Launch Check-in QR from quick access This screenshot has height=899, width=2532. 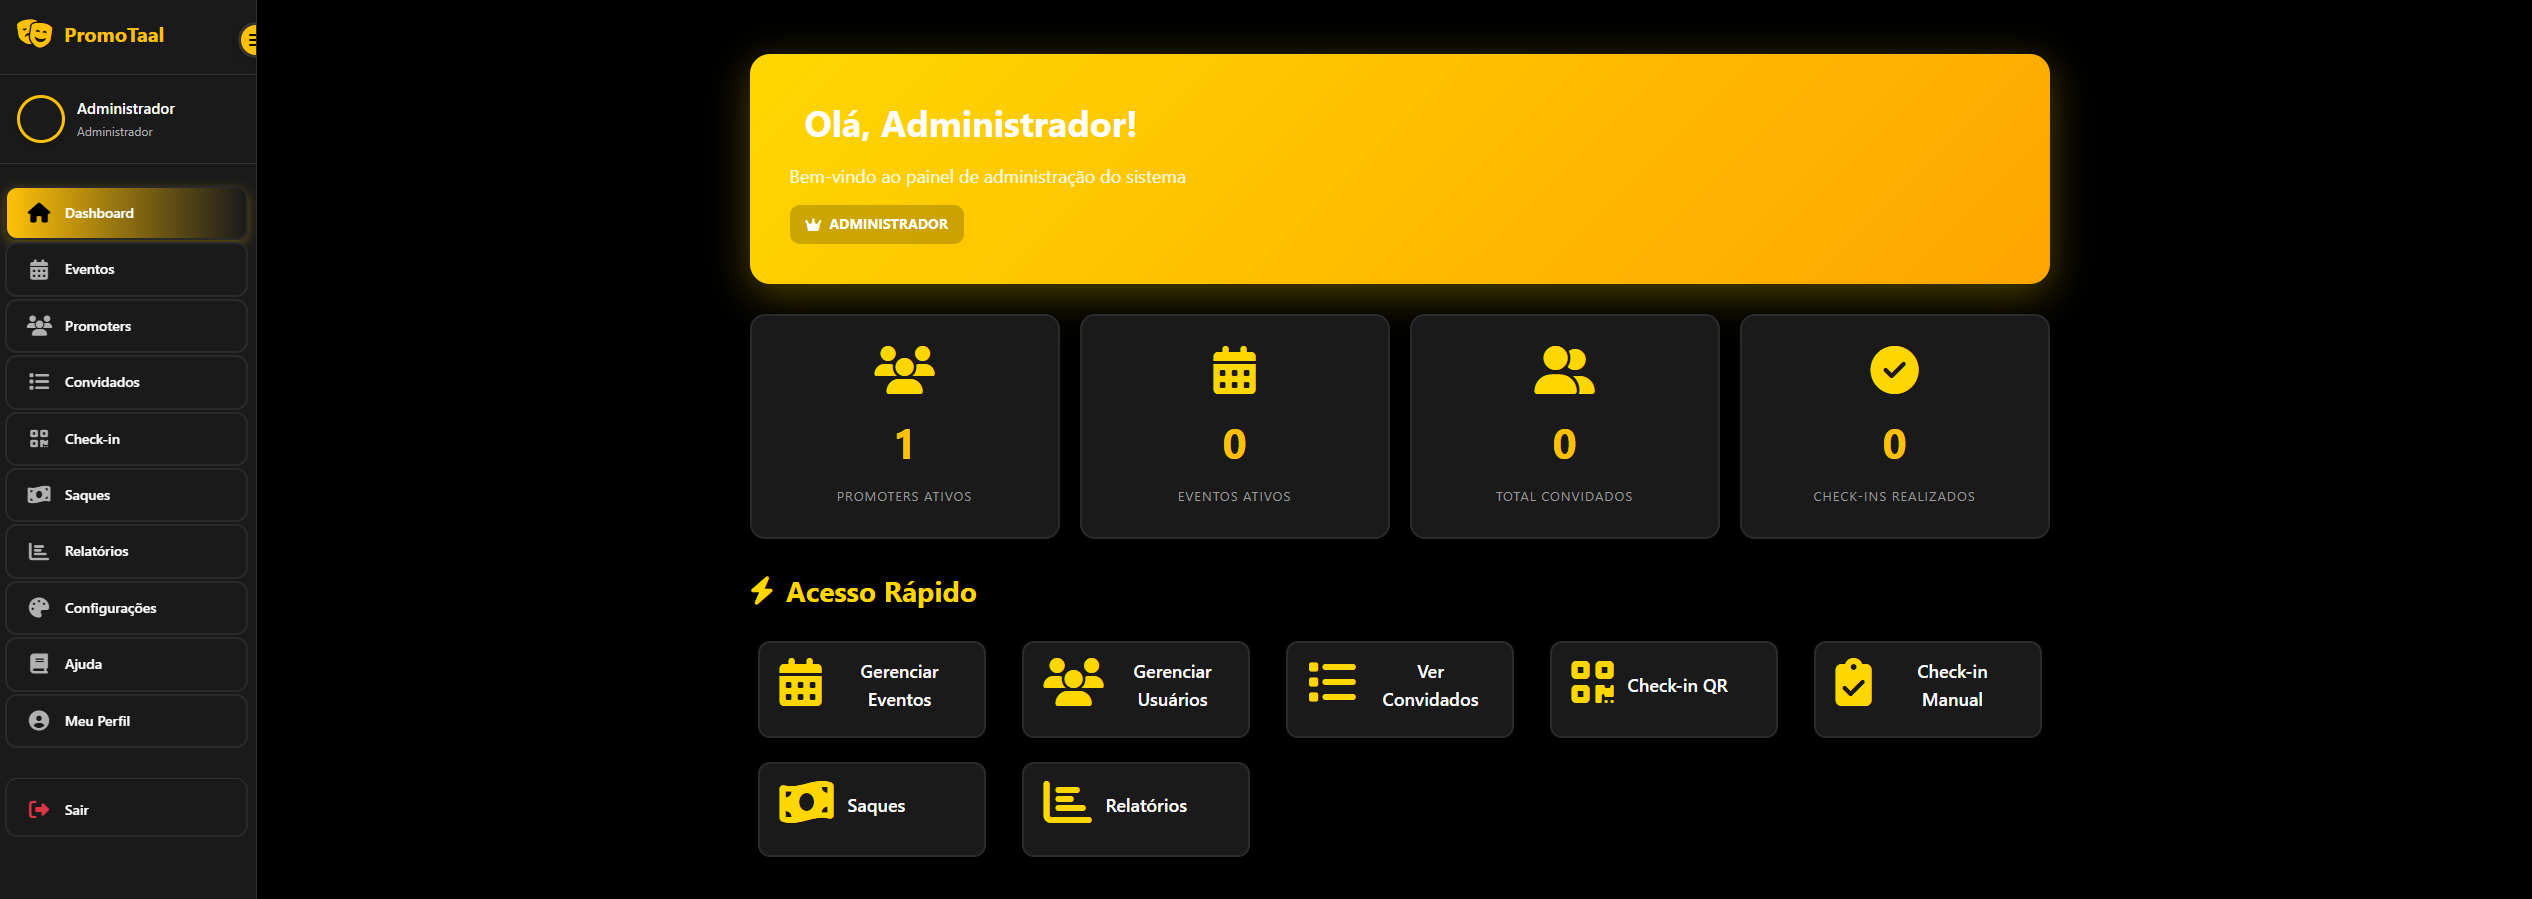coord(1663,689)
